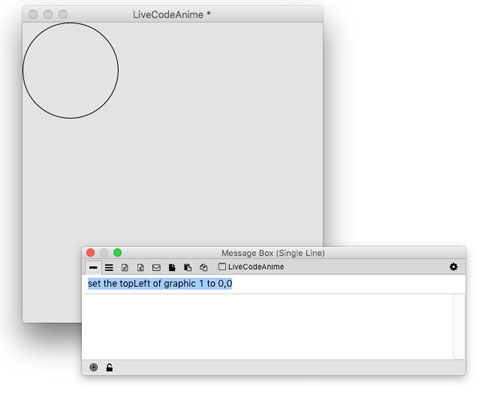
Task: Select the single line mode icon
Action: tap(93, 267)
